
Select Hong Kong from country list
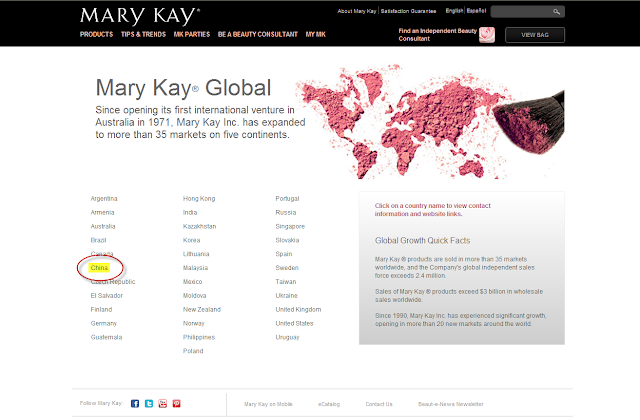point(199,199)
